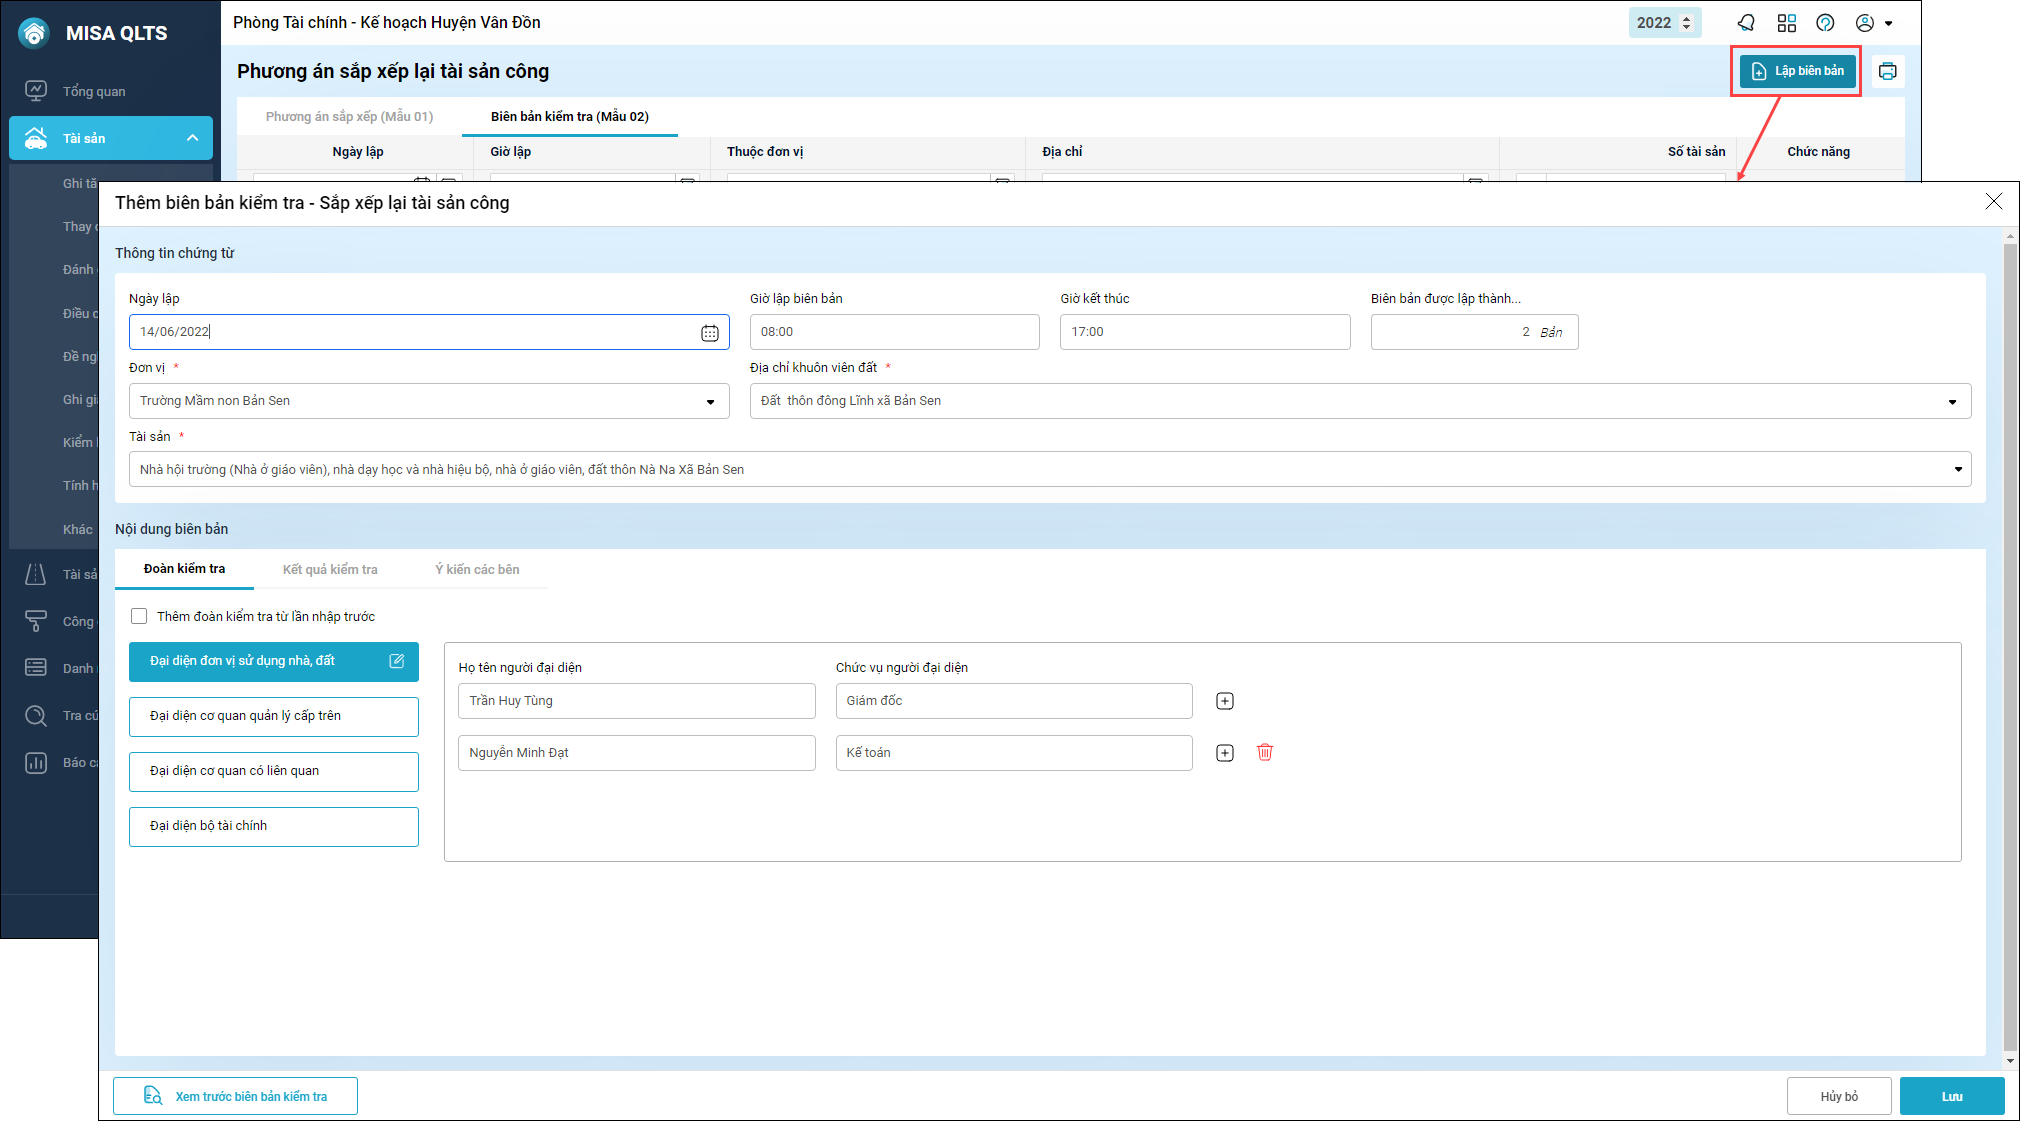Open Địa chỉ khuôn viên đất dropdown

pos(1951,402)
